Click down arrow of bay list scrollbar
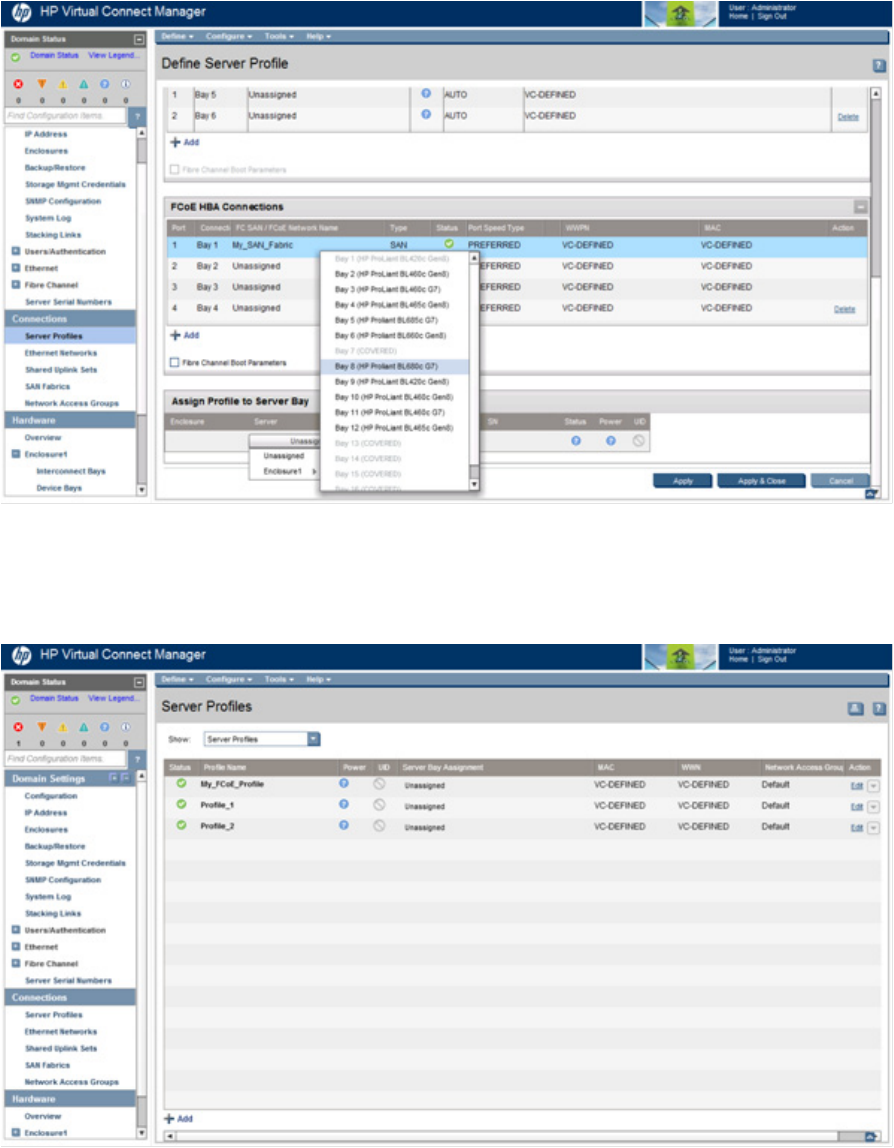 pyautogui.click(x=474, y=484)
